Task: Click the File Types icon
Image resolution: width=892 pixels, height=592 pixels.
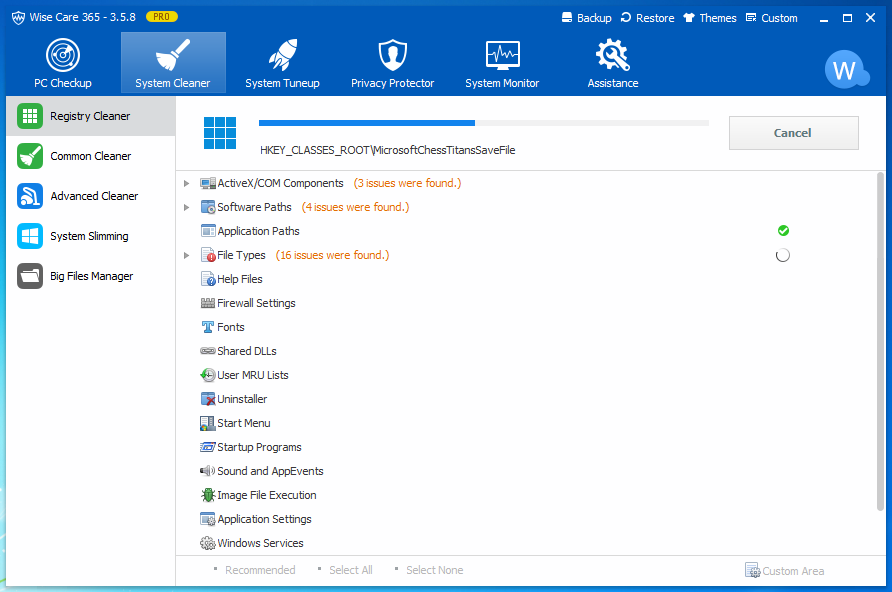Action: point(208,255)
